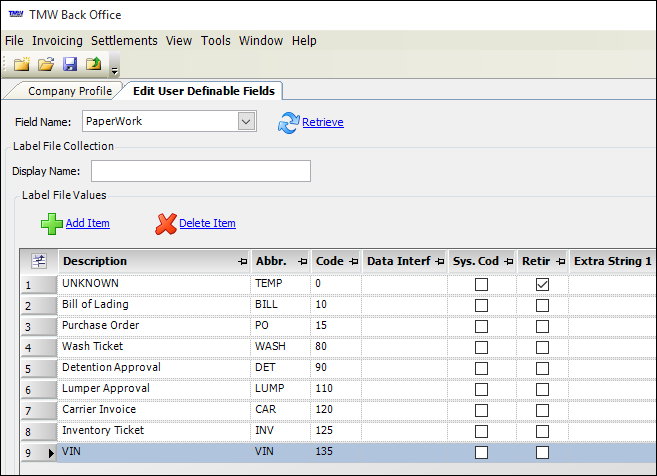Tick Retired checkbox for Wash Ticket row
Image resolution: width=657 pixels, height=476 pixels.
[x=542, y=347]
